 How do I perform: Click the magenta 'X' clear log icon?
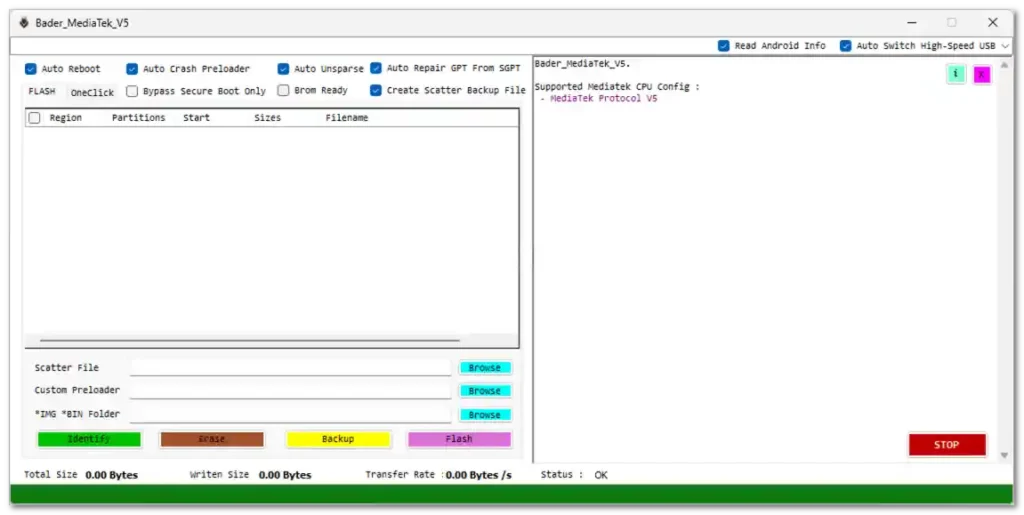[x=982, y=74]
